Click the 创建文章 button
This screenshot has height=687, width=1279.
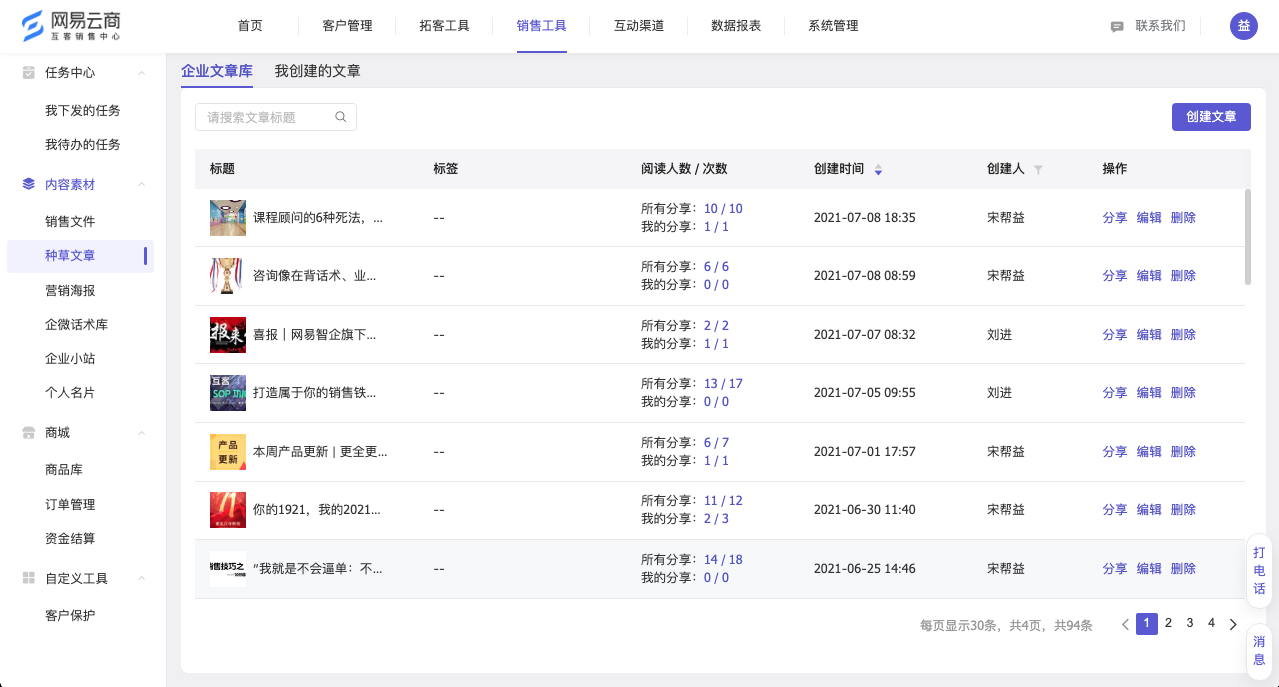1211,117
